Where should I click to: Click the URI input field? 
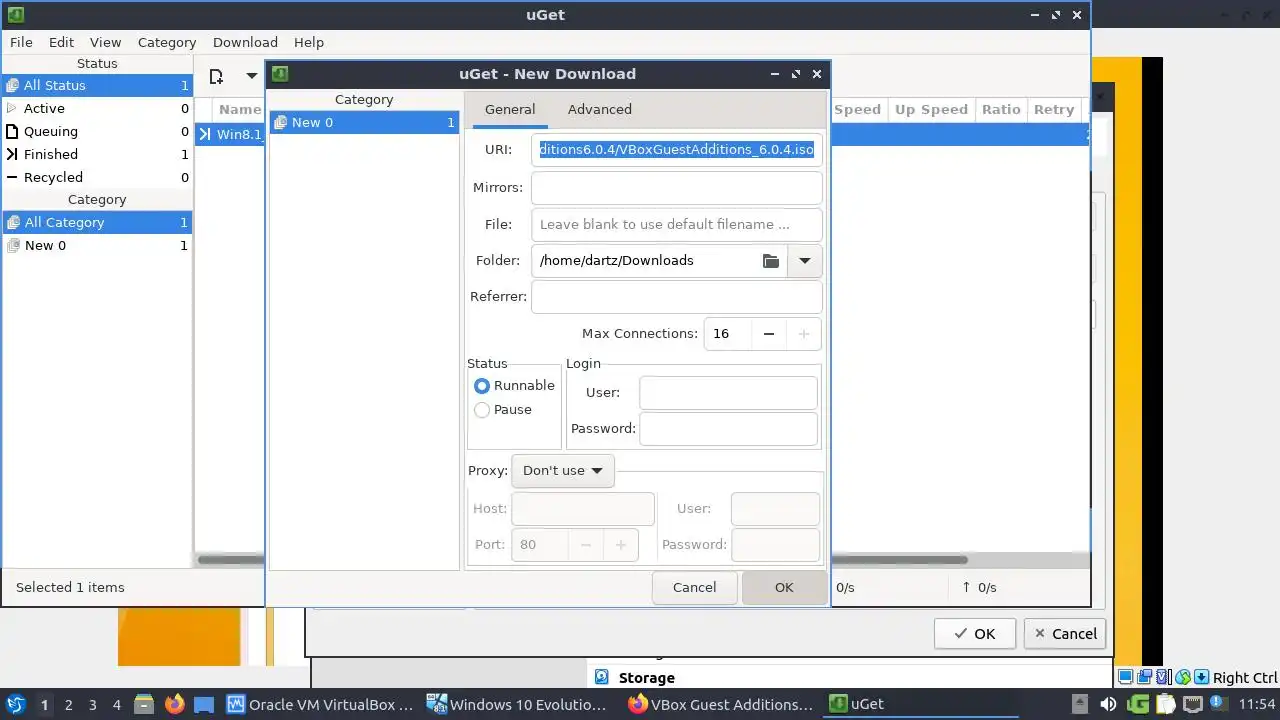[x=677, y=150]
